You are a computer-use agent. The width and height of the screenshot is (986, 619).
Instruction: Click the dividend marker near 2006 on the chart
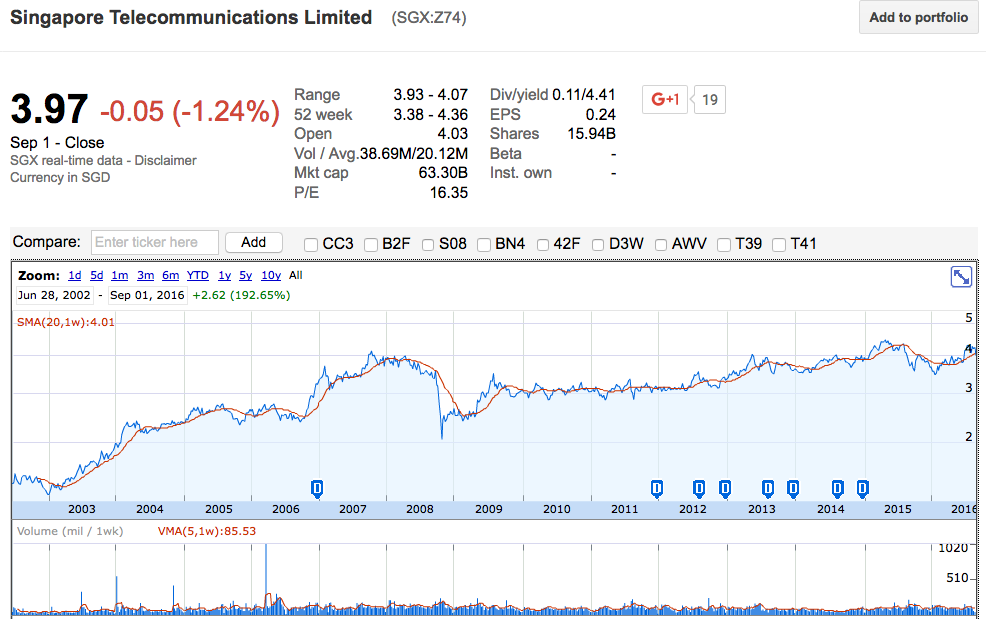coord(317,487)
